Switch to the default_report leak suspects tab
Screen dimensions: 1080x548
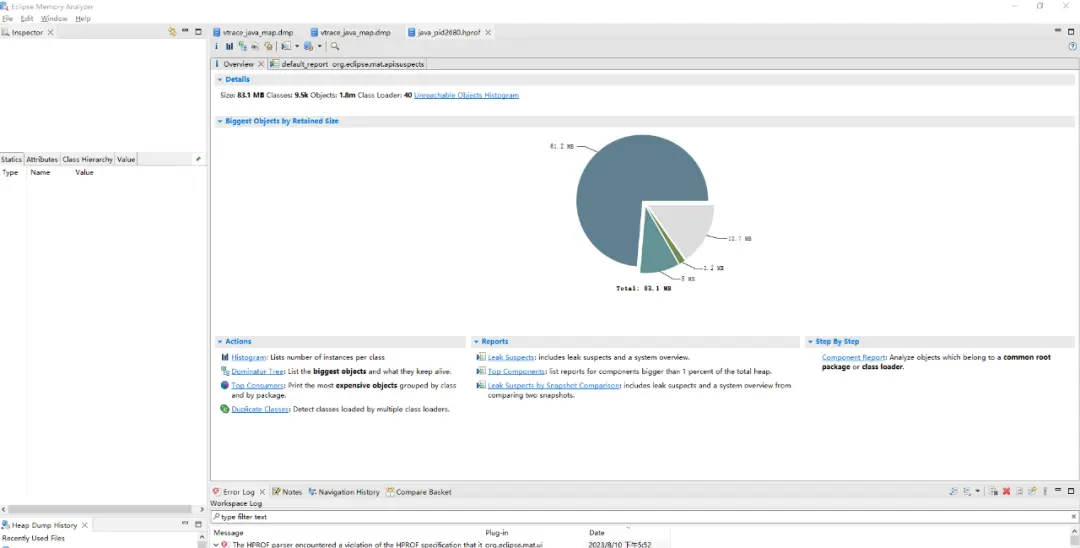click(x=347, y=64)
